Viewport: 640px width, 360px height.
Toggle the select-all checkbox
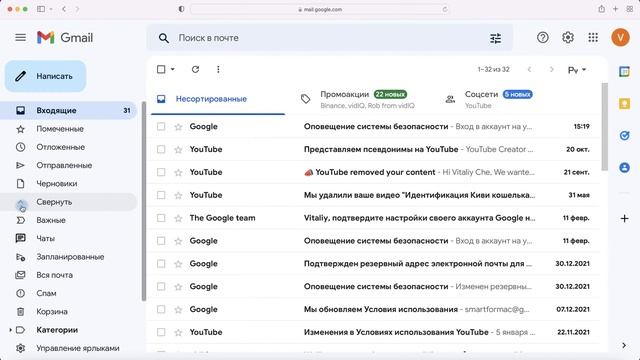(x=161, y=69)
